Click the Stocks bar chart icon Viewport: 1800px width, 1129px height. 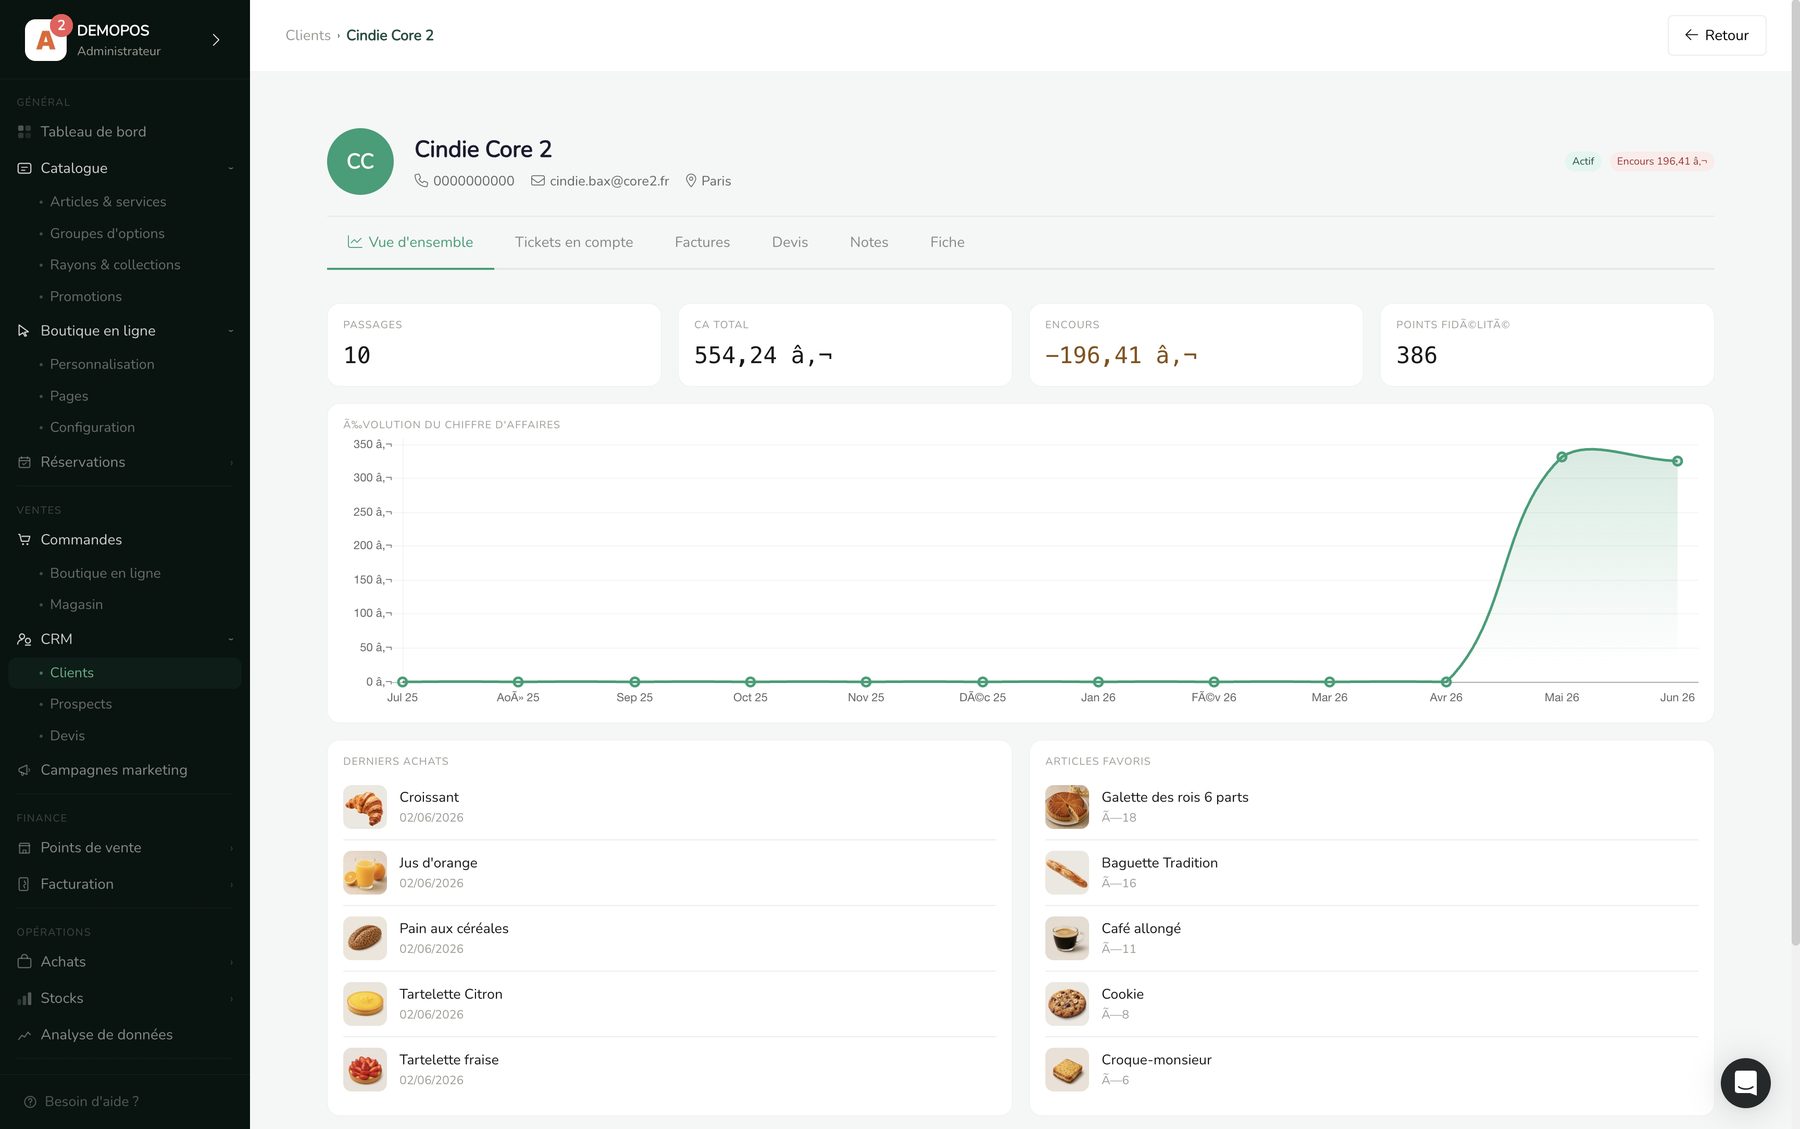click(24, 998)
